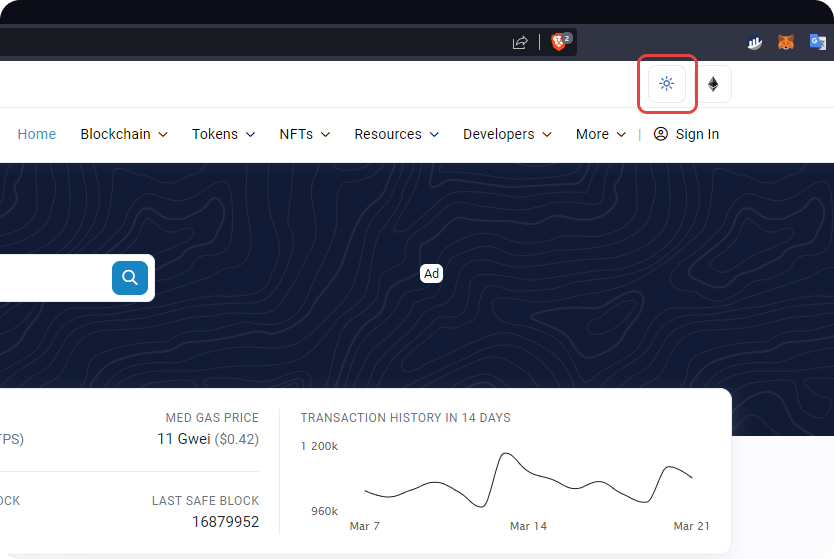Open the NFTs dropdown menu
The image size is (834, 559).
point(304,134)
